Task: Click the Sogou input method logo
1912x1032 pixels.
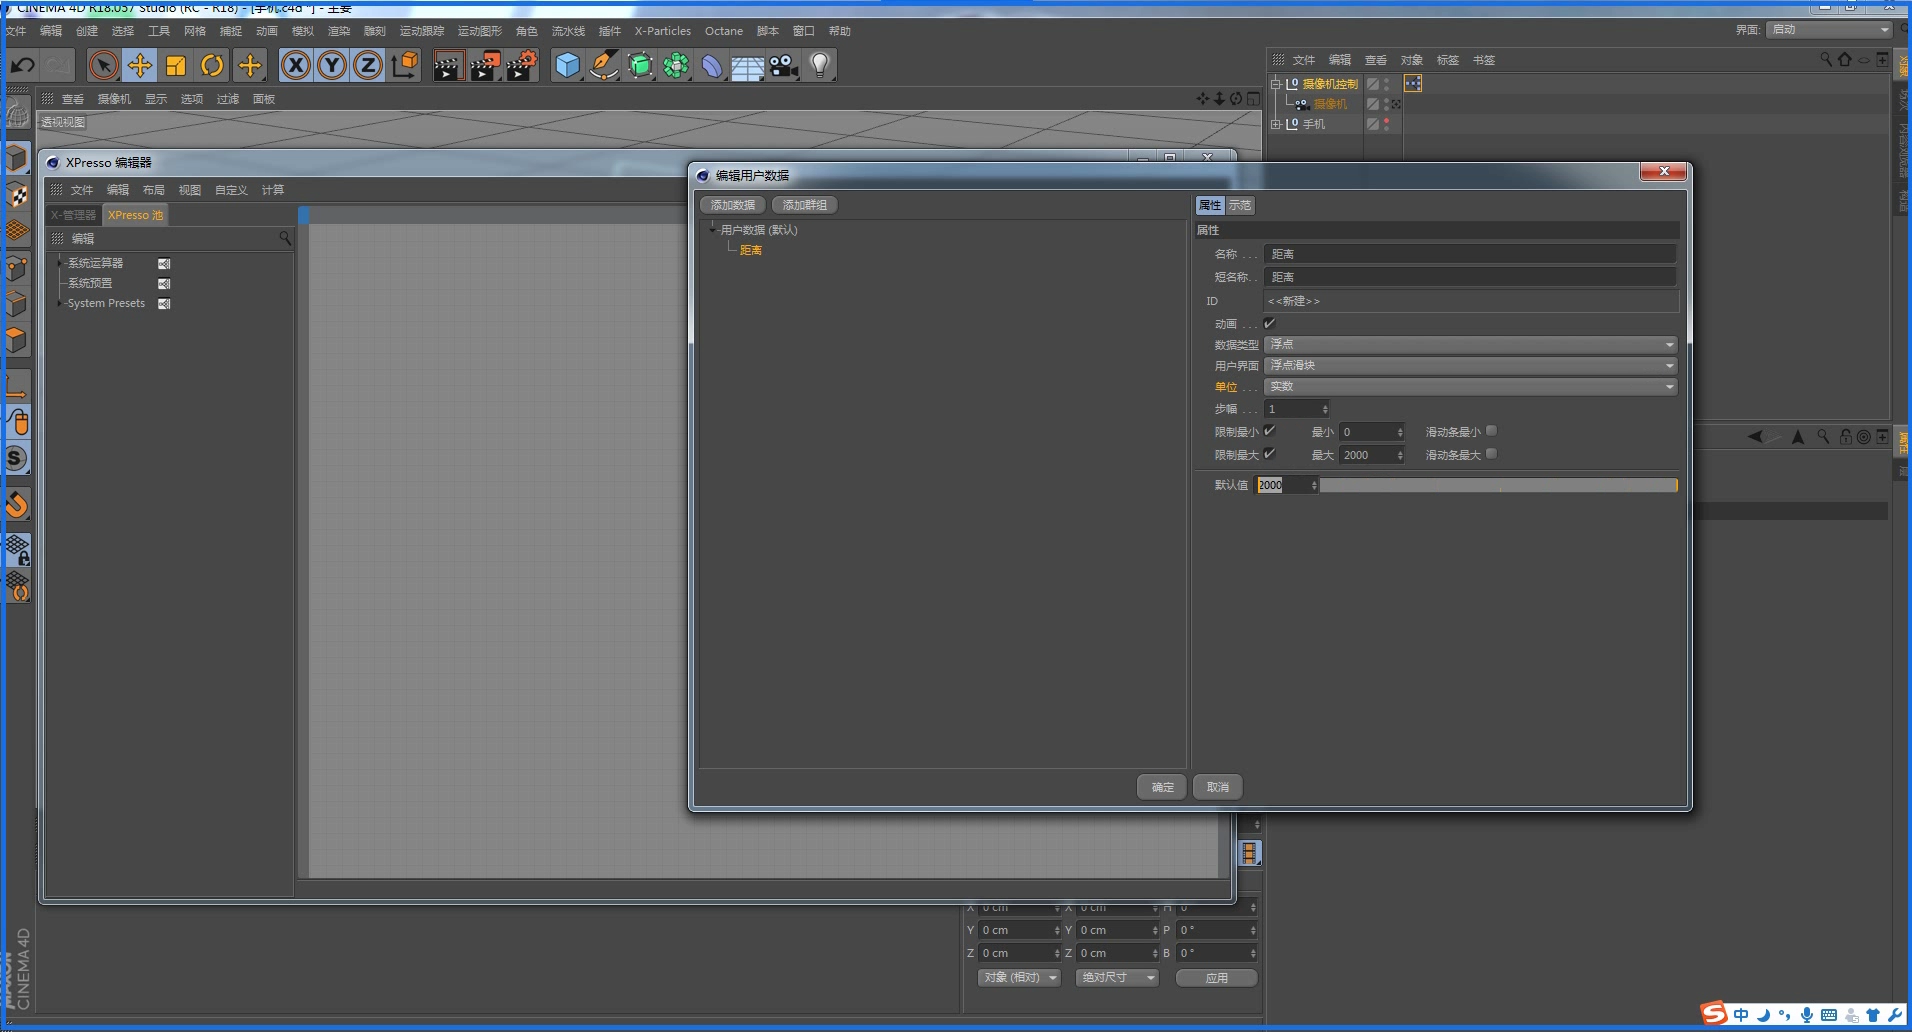Action: pyautogui.click(x=1714, y=1014)
